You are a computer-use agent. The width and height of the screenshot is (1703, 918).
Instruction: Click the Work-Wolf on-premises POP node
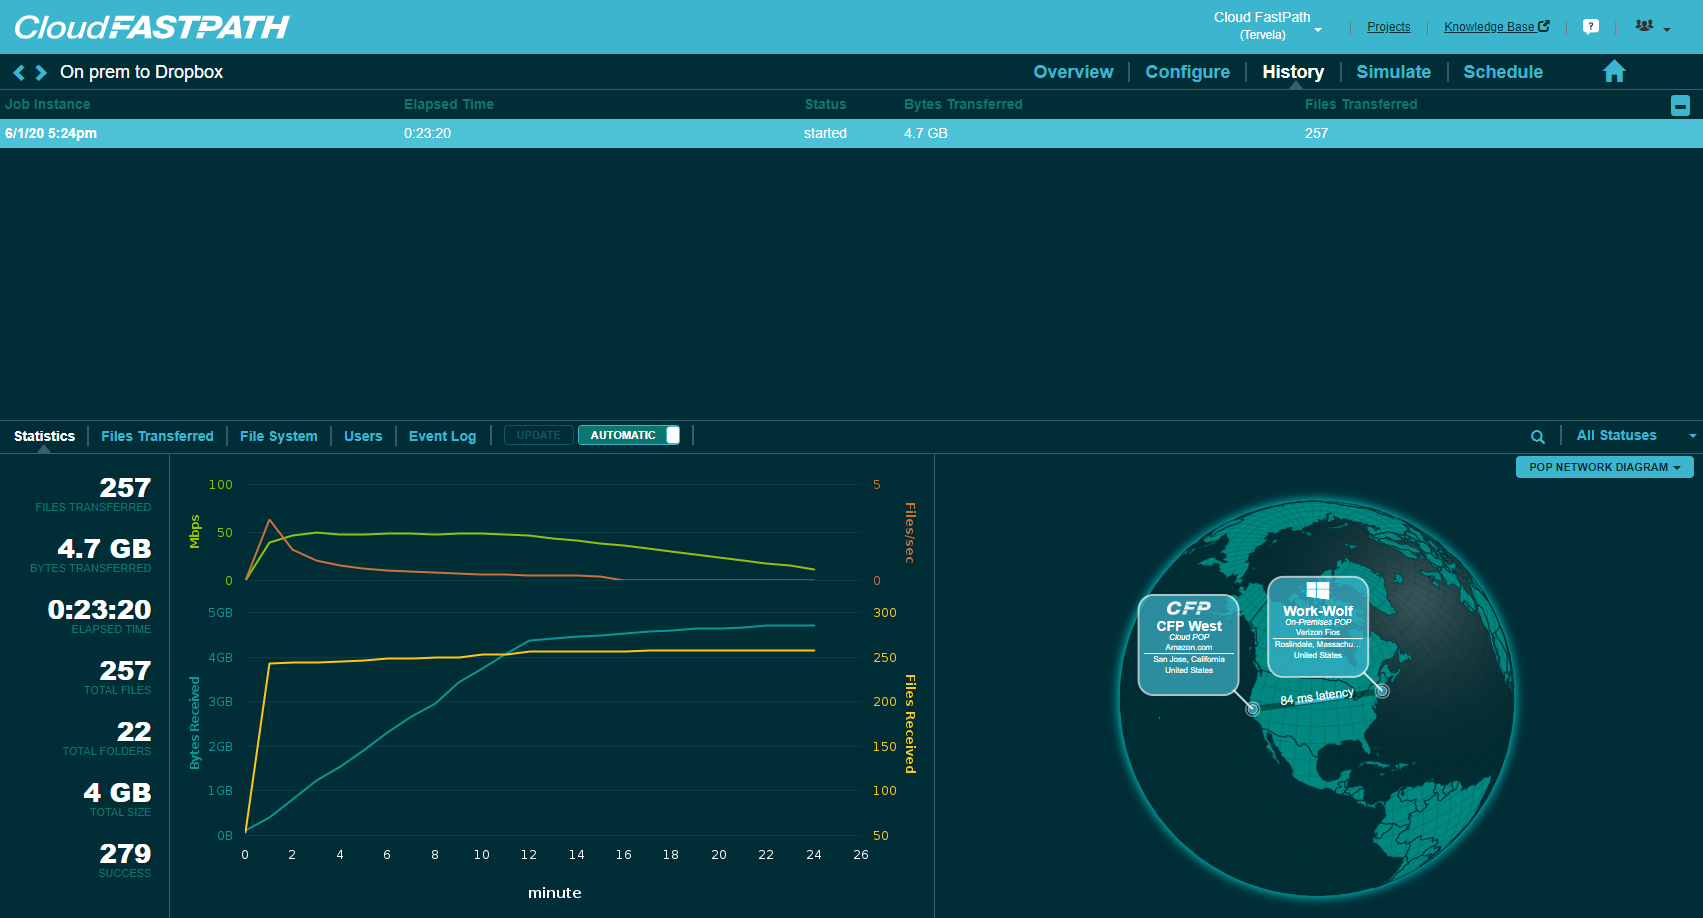pyautogui.click(x=1317, y=627)
